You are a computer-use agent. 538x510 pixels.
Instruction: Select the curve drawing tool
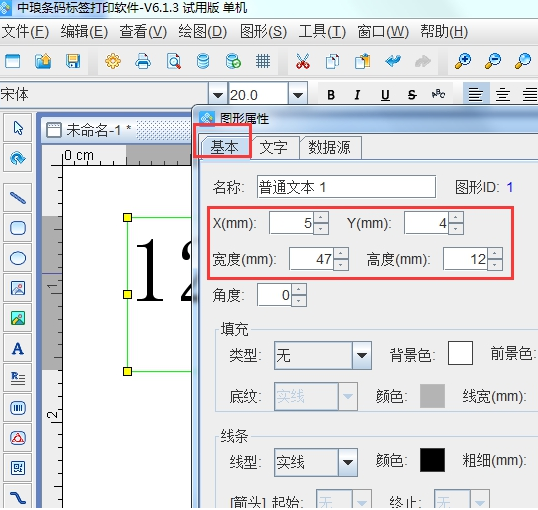point(18,497)
